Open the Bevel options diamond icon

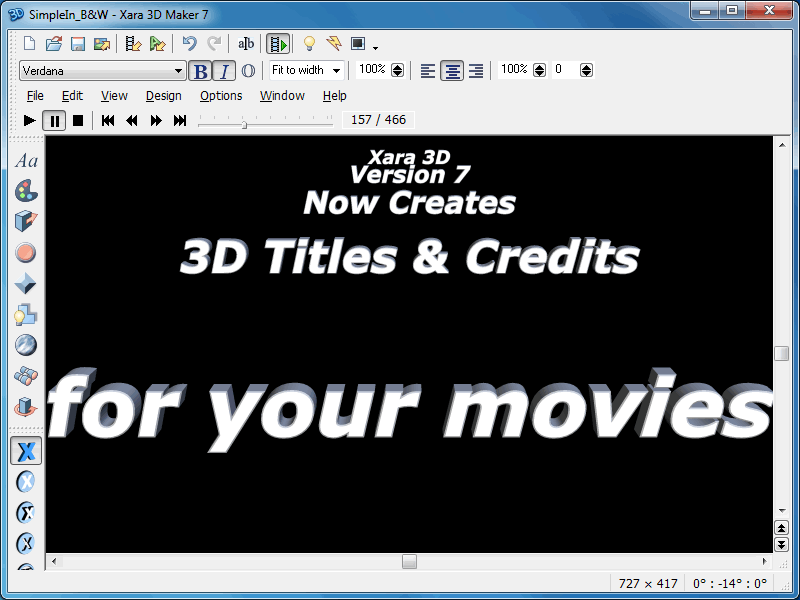click(26, 284)
